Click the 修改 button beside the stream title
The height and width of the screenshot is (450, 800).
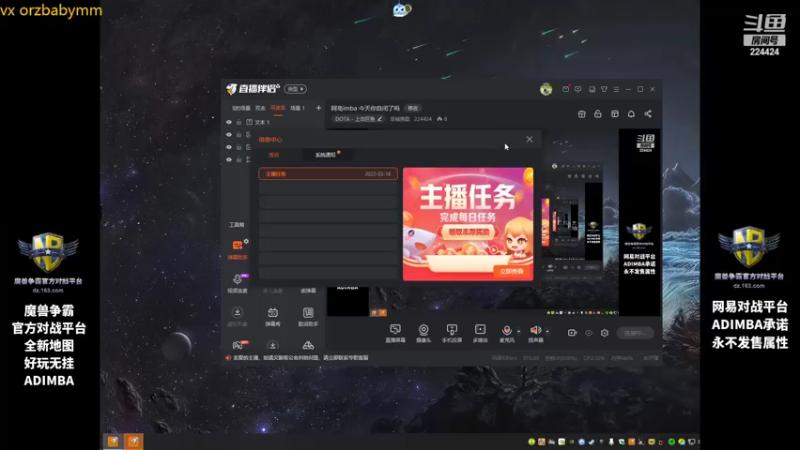[413, 108]
